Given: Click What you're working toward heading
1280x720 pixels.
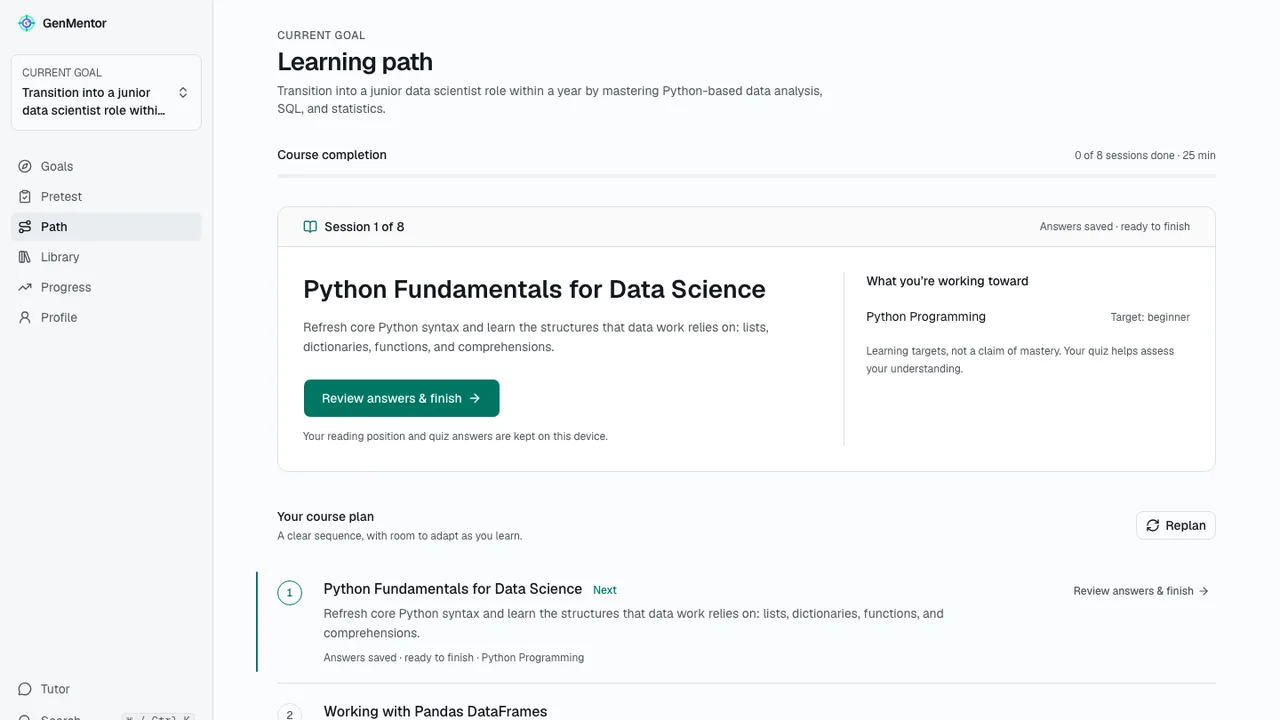Looking at the screenshot, I should point(947,281).
